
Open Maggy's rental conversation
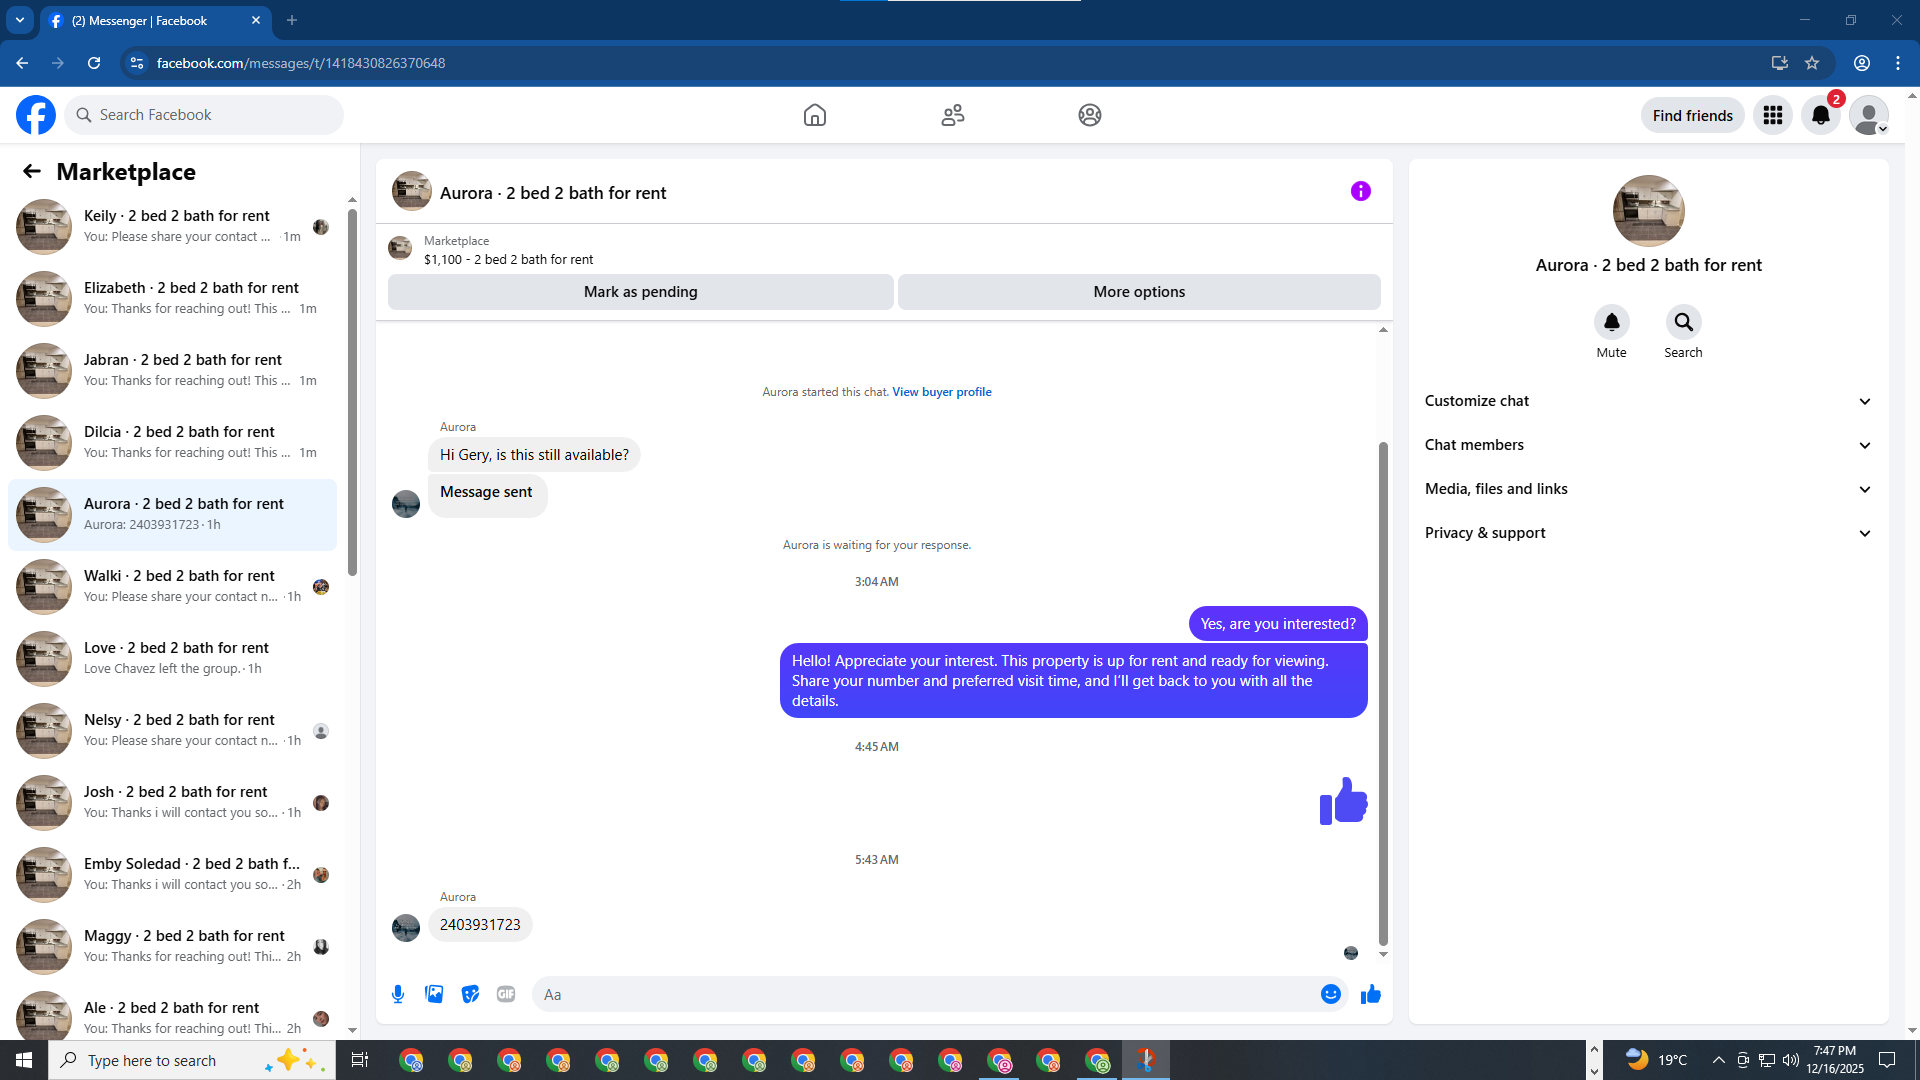(x=172, y=946)
